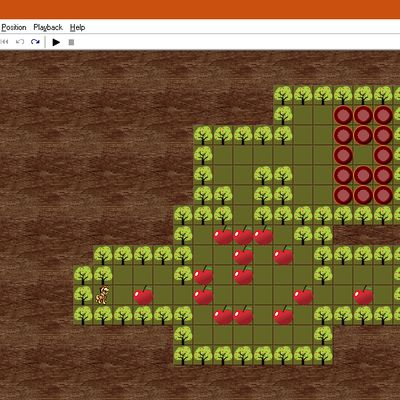Viewport: 400px width, 400px height.
Task: Click the goal circle right of the empty center tile
Action: coord(383,155)
